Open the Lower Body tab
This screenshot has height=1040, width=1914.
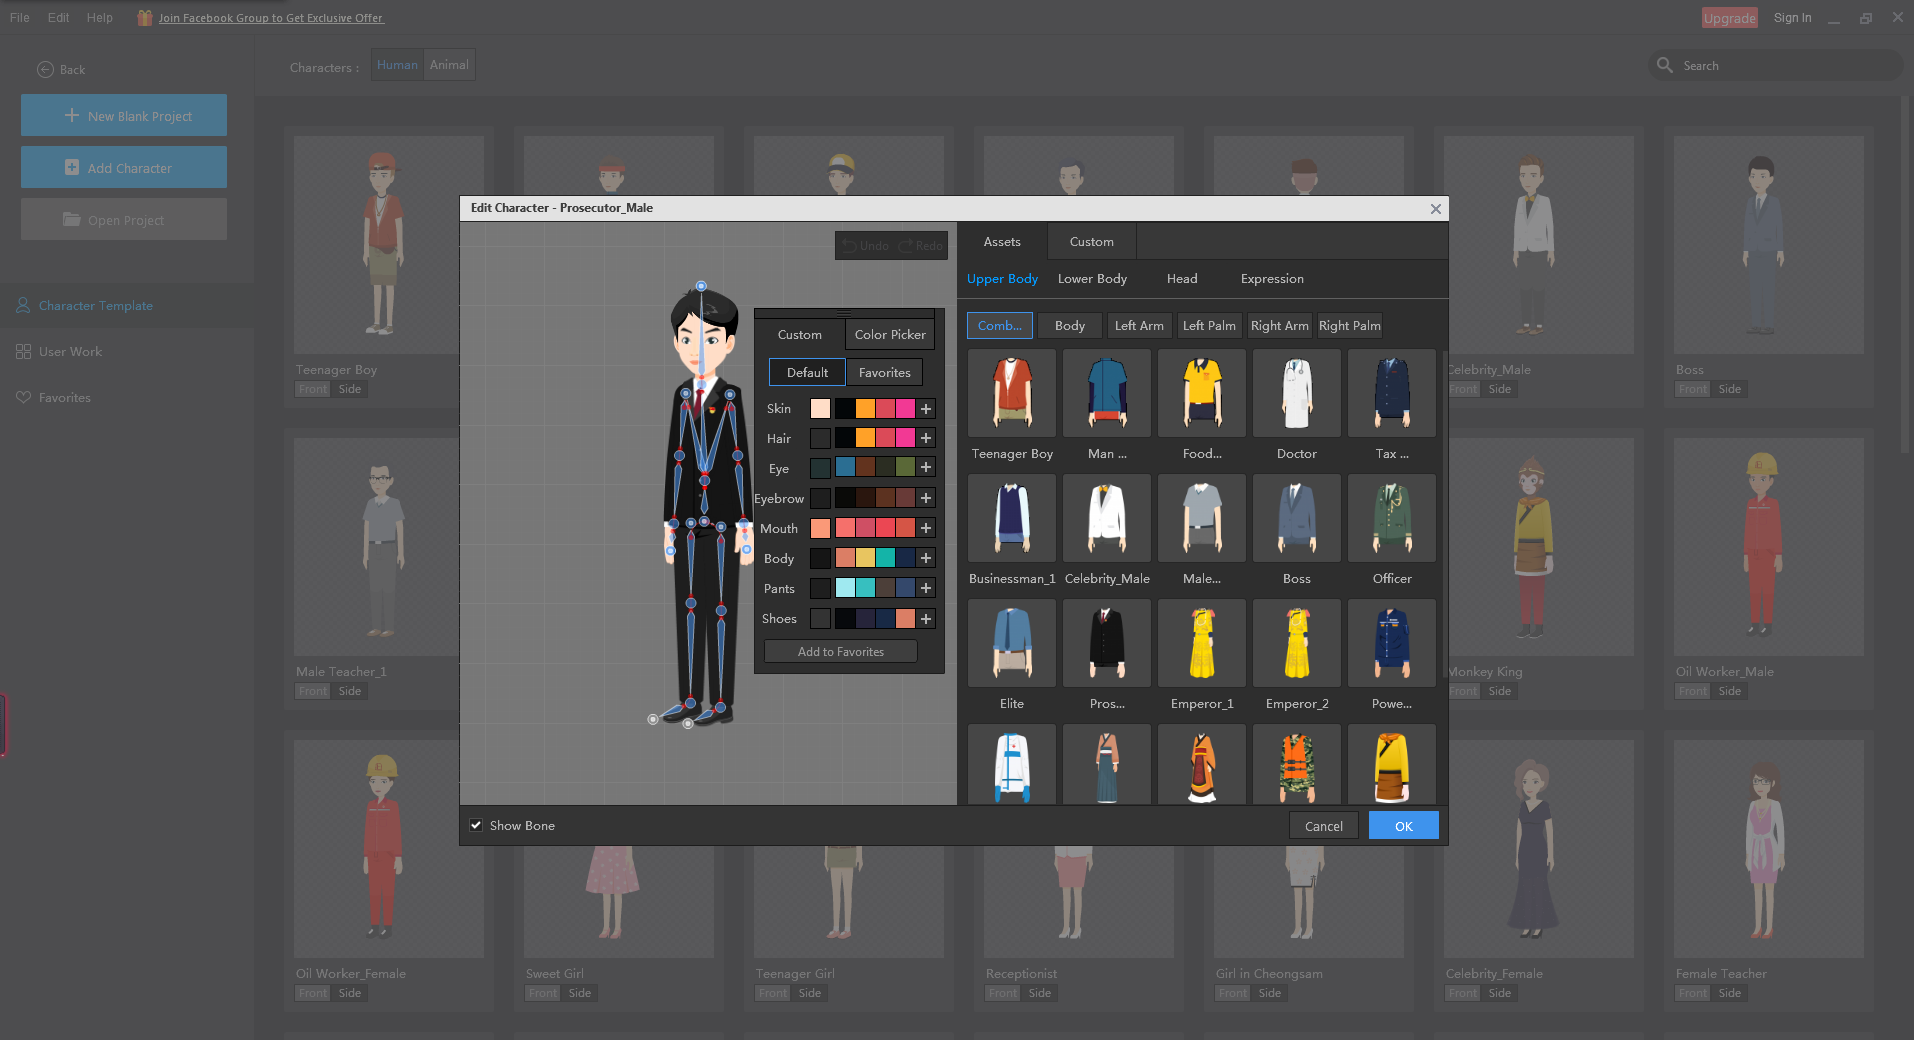point(1092,279)
